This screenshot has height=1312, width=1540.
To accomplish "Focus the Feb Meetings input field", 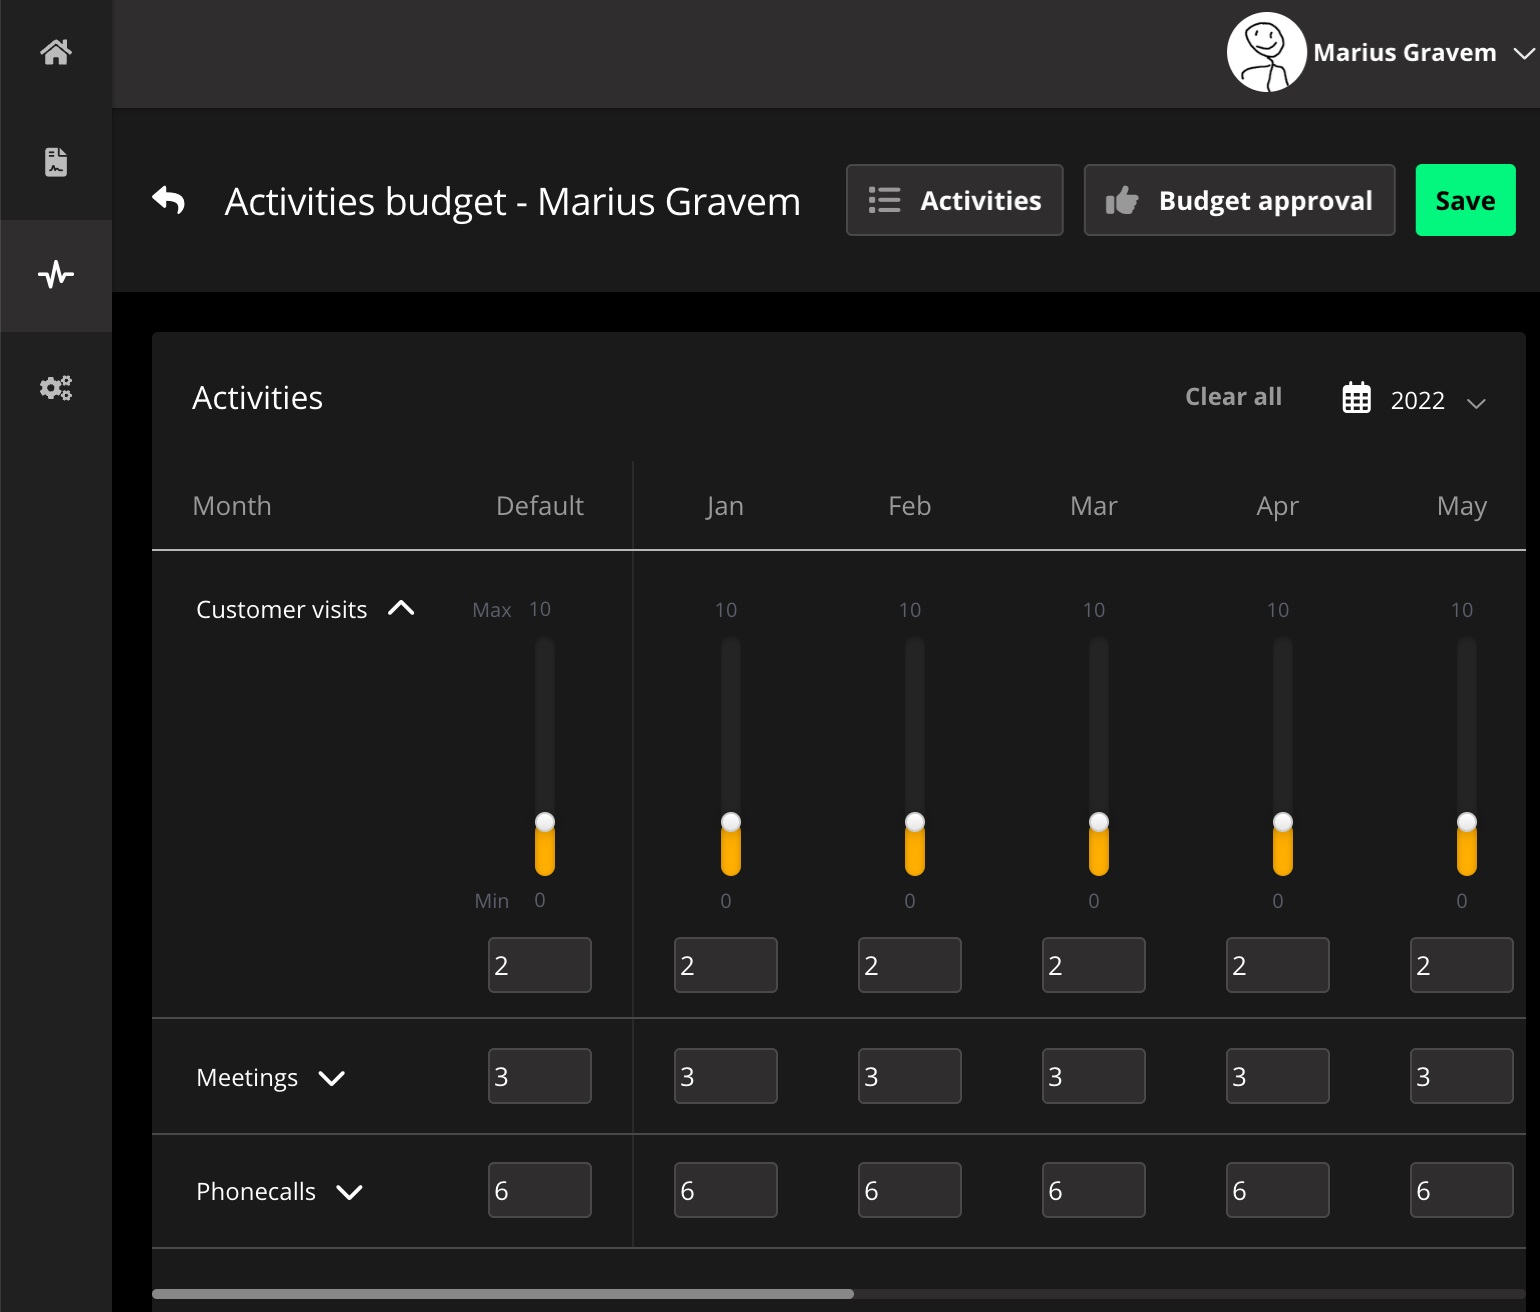I will (x=909, y=1076).
